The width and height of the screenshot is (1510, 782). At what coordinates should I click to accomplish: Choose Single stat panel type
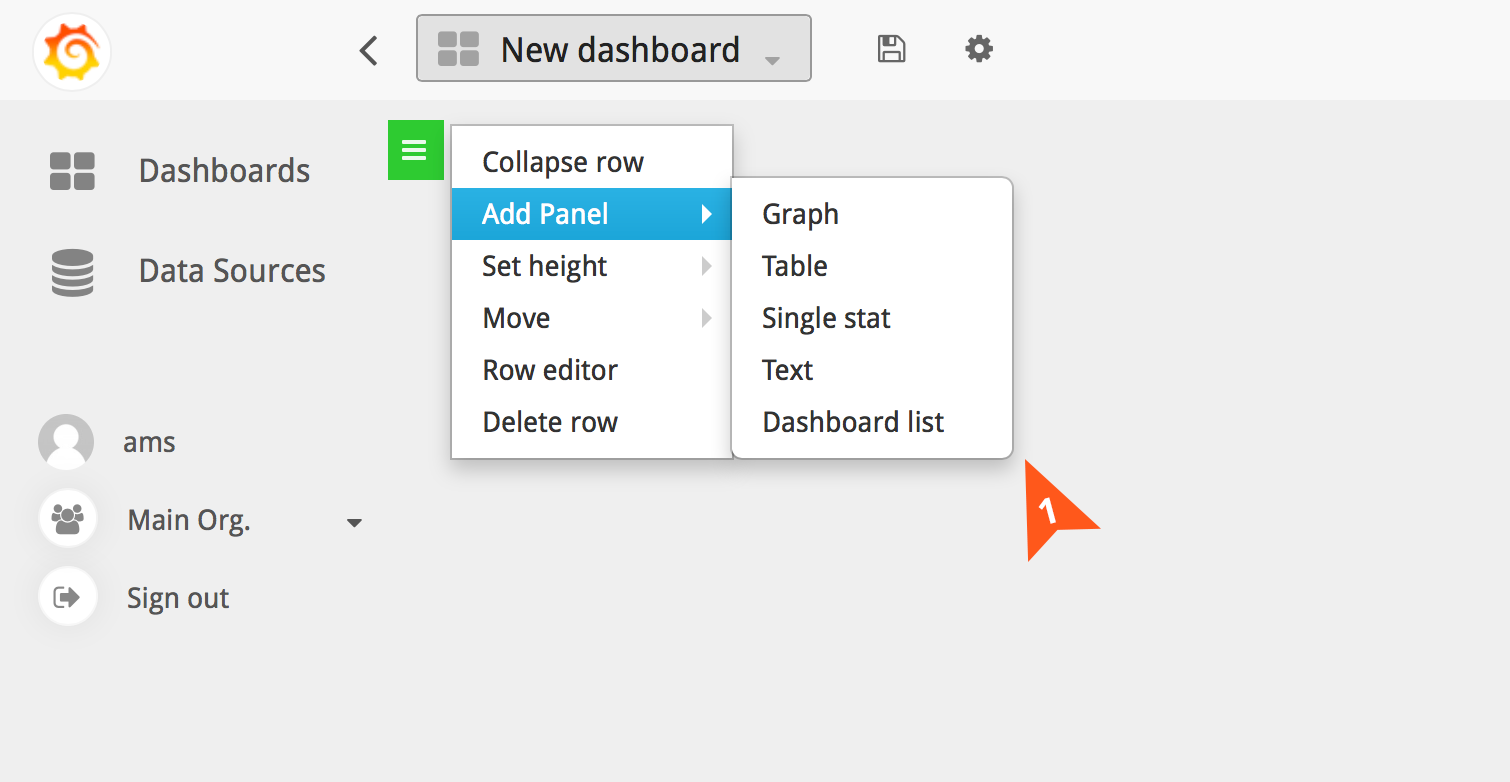click(826, 318)
